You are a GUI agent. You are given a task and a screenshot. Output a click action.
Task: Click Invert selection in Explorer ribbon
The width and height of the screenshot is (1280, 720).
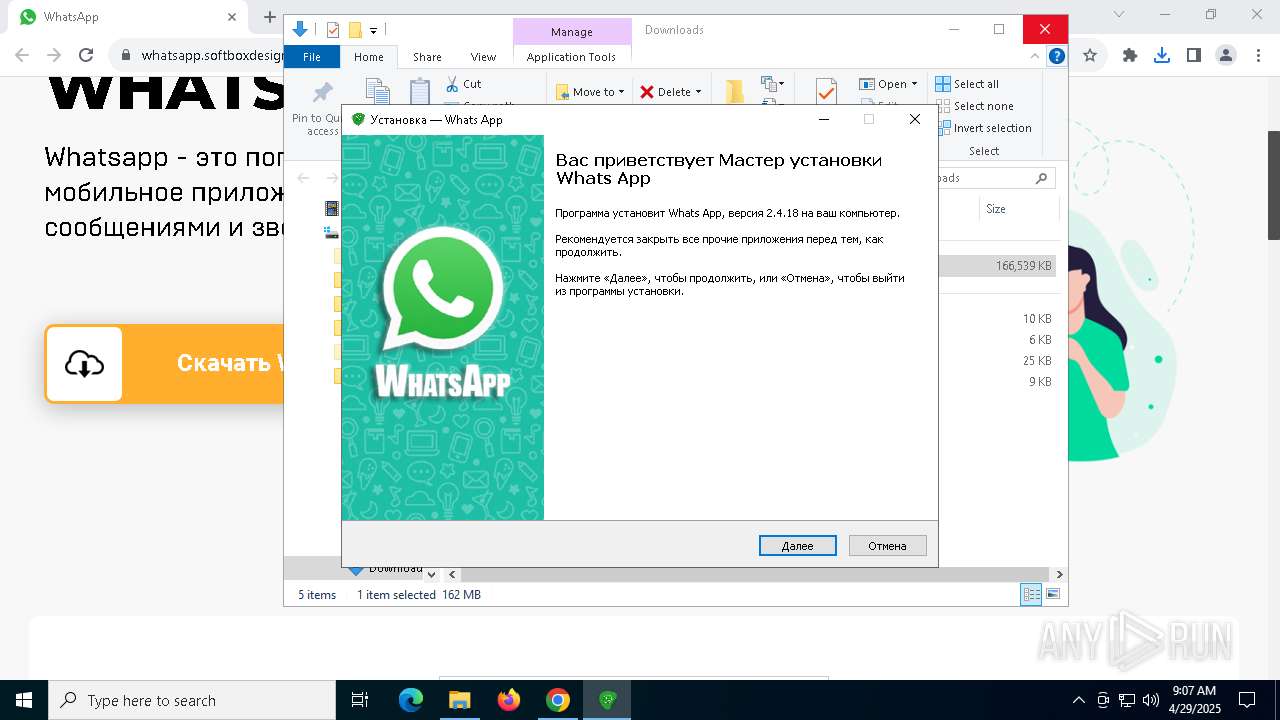[983, 128]
